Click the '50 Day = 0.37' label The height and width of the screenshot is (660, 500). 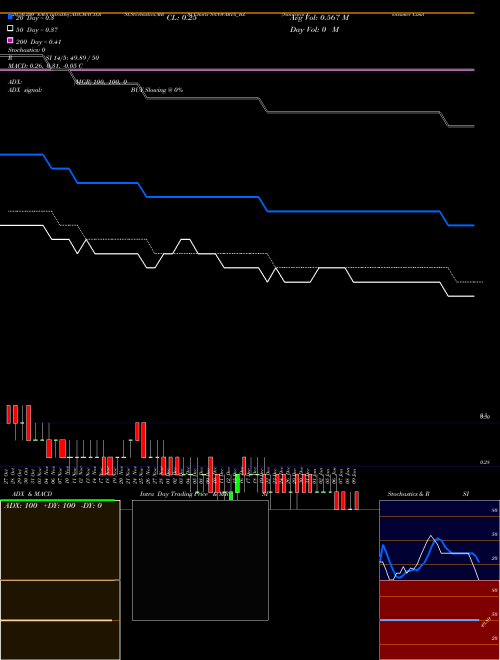[37, 30]
